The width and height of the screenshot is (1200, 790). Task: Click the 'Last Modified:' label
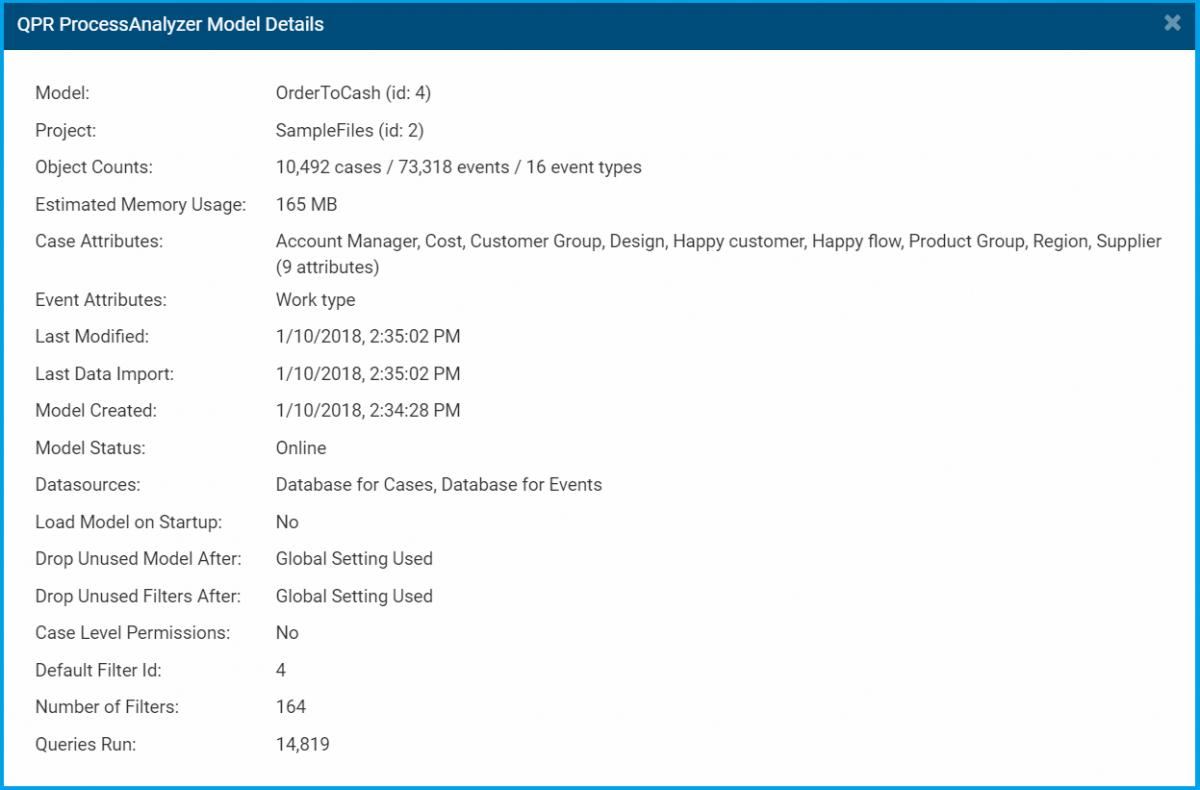pyautogui.click(x=92, y=336)
